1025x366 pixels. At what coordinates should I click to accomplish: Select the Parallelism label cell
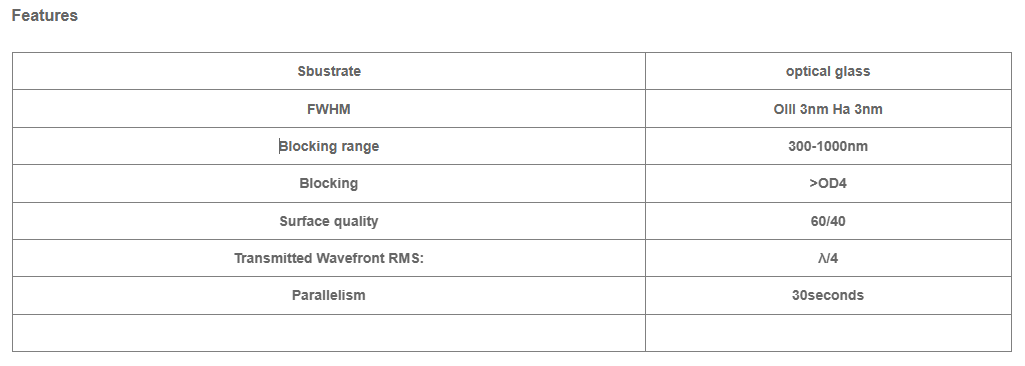coord(329,295)
